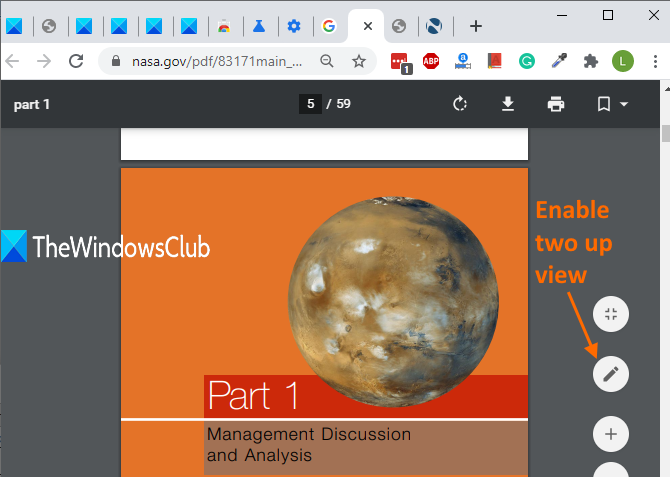This screenshot has height=477, width=670.
Task: Zoom in with the plus button
Action: coord(611,434)
